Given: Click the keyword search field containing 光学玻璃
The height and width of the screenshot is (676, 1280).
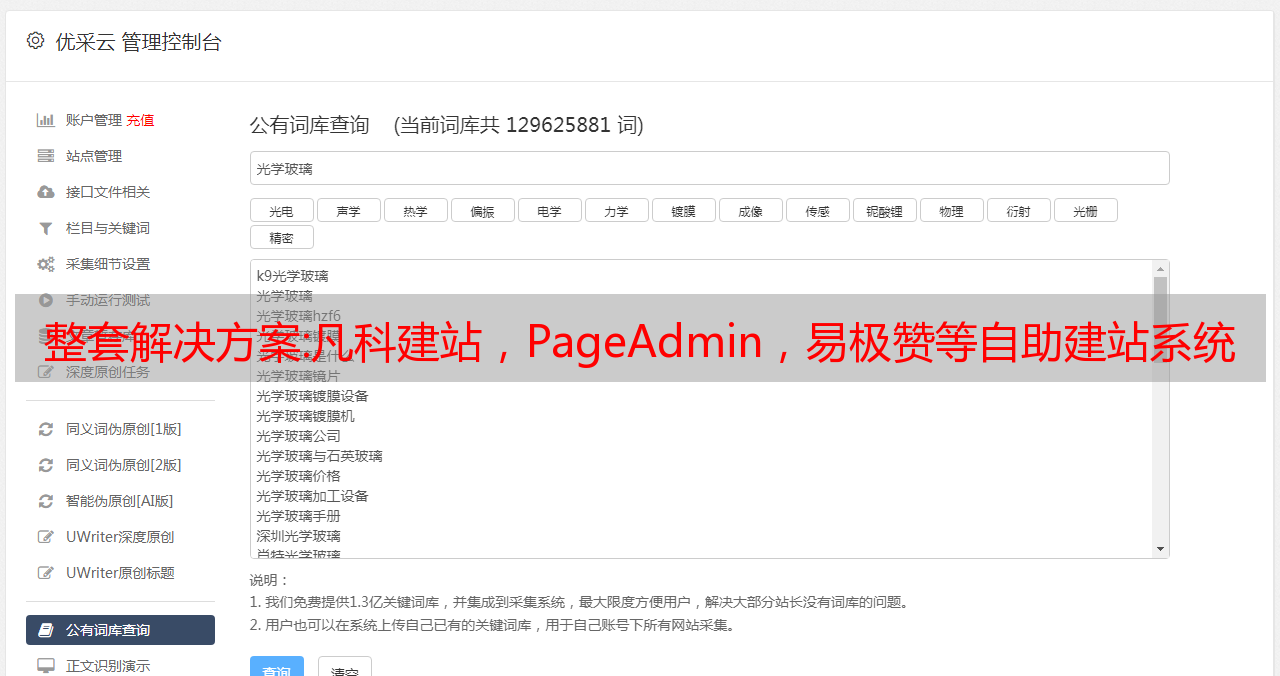Looking at the screenshot, I should pos(709,168).
